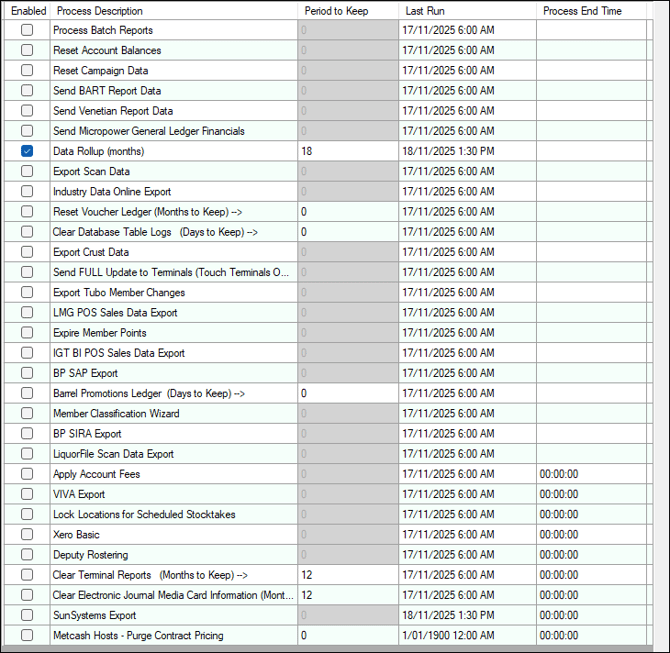
Task: Tick the Export Scan Data checkbox
Action: click(x=27, y=171)
